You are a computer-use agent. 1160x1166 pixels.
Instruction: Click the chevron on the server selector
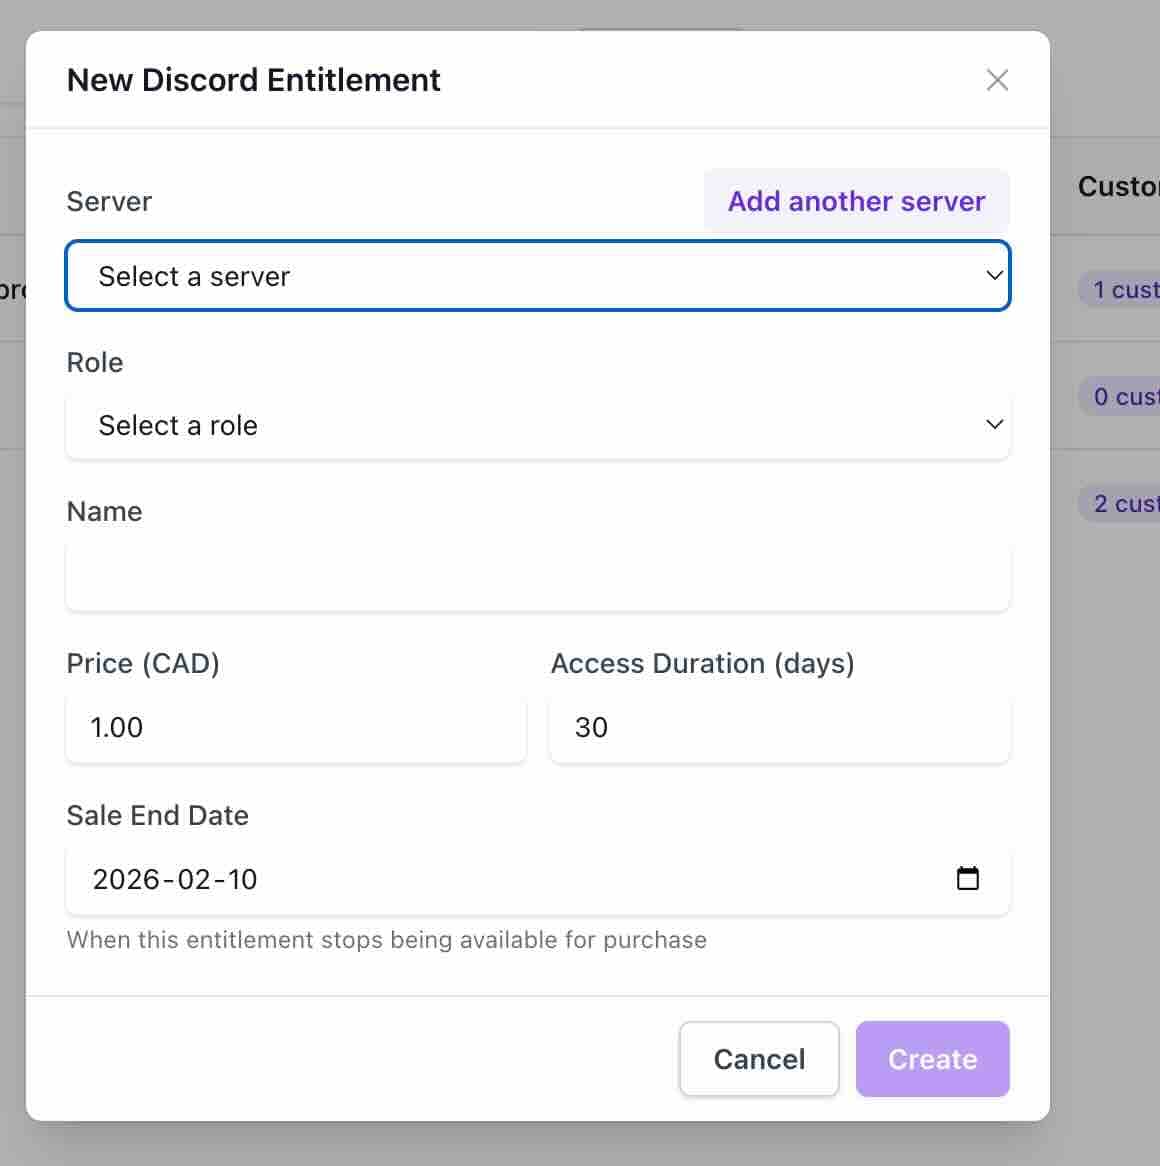994,275
